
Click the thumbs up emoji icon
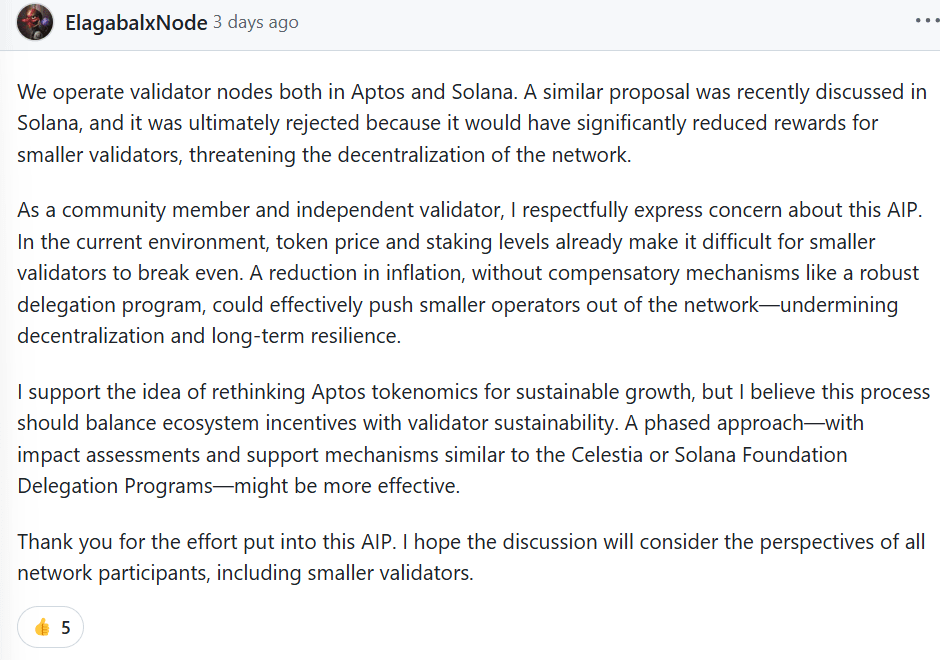click(42, 628)
